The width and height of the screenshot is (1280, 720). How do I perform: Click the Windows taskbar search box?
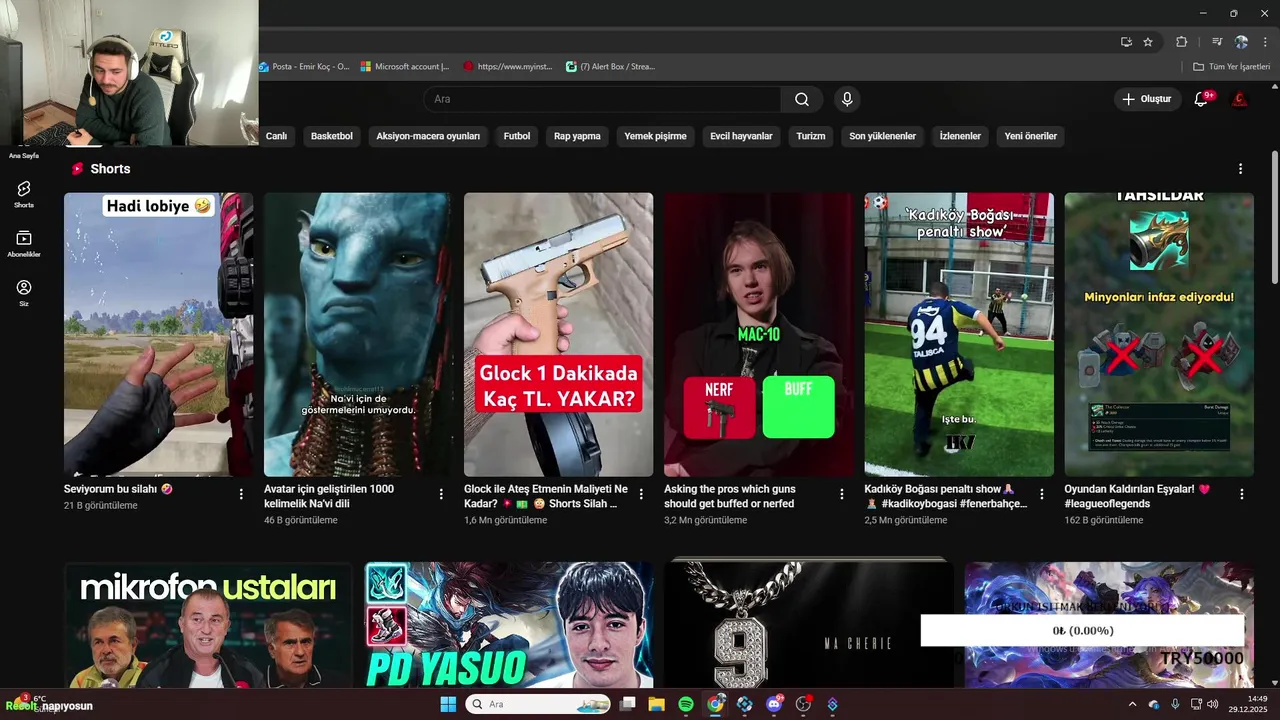coord(538,704)
